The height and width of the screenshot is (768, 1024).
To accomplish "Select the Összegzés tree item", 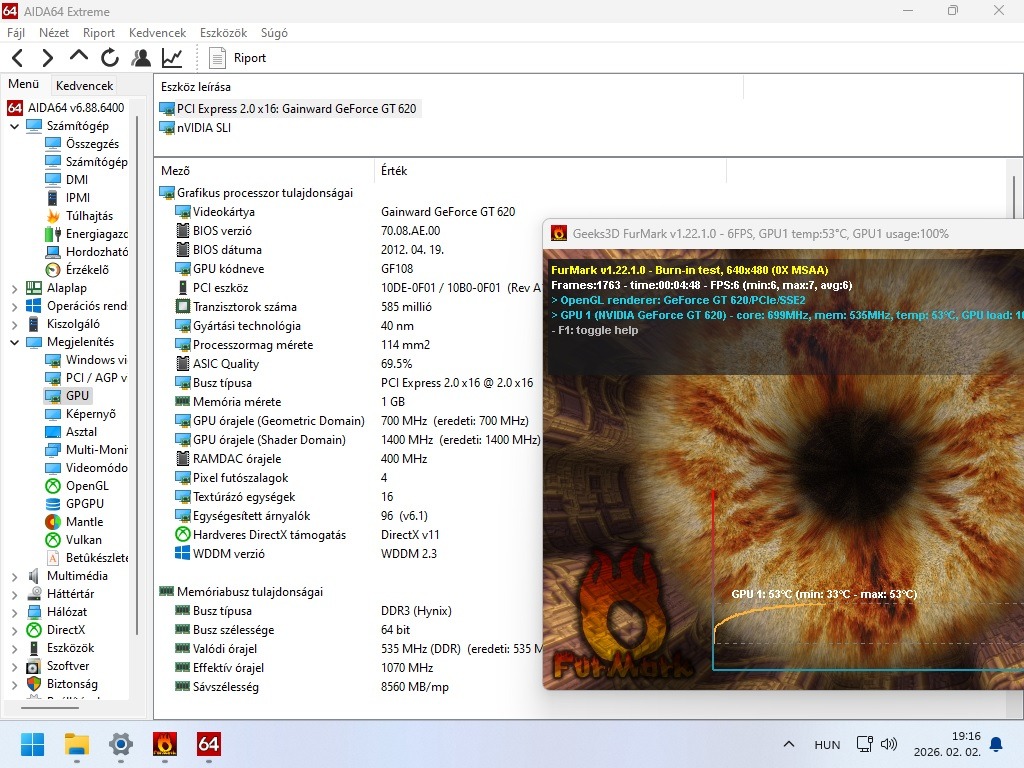I will [82, 144].
